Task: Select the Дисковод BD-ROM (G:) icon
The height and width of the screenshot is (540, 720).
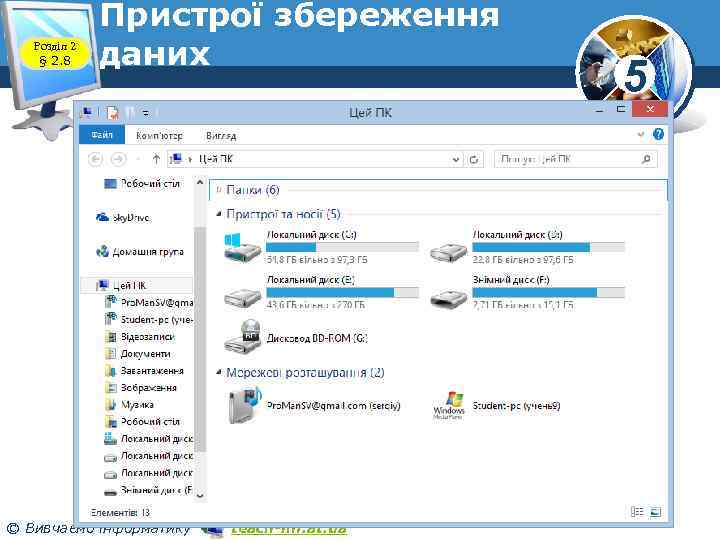Action: (x=242, y=337)
